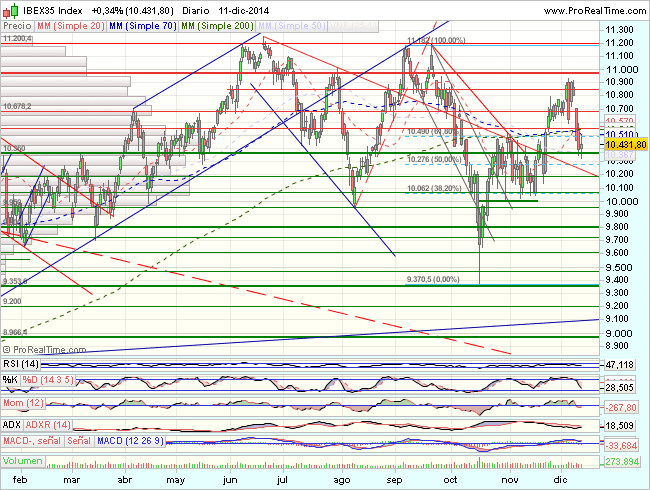Click the 11.000 price axis label
Image resolution: width=650 pixels, height=490 pixels.
pos(622,70)
